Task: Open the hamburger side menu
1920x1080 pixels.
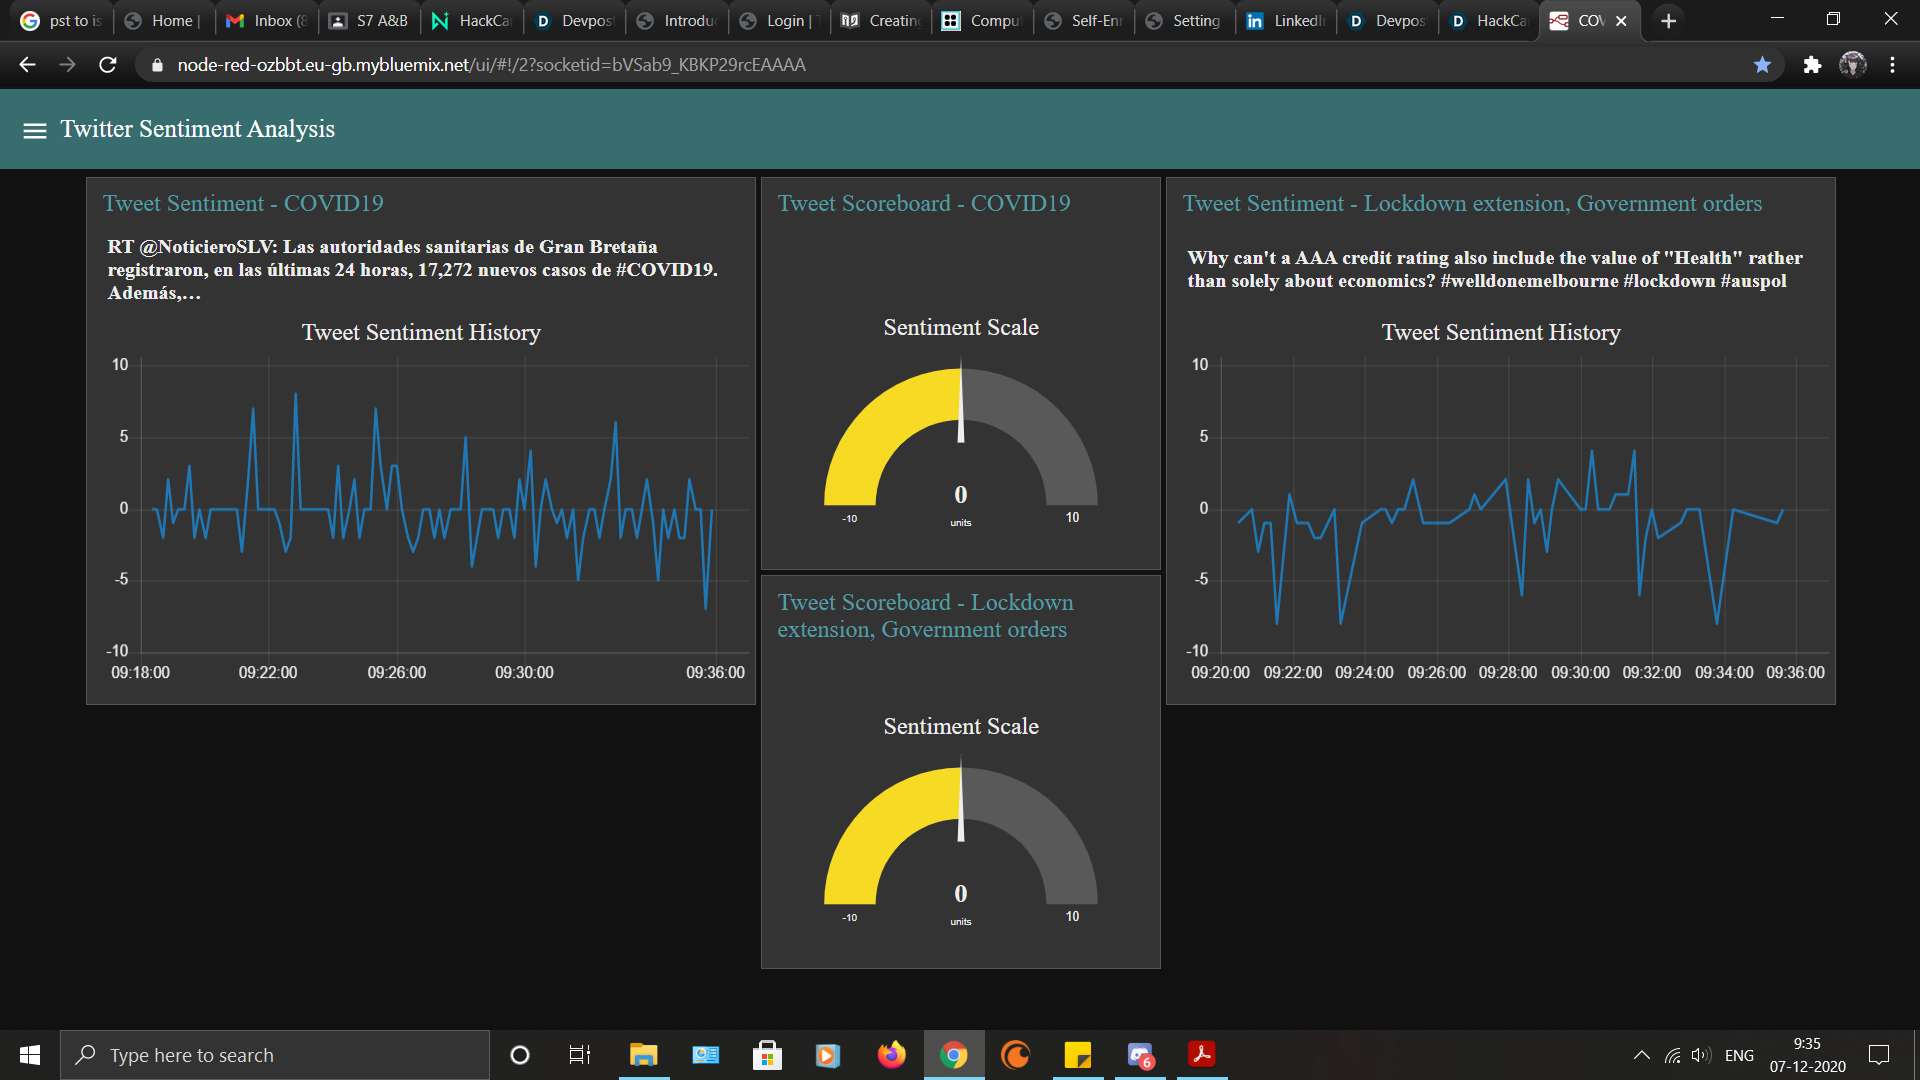Action: 34,130
